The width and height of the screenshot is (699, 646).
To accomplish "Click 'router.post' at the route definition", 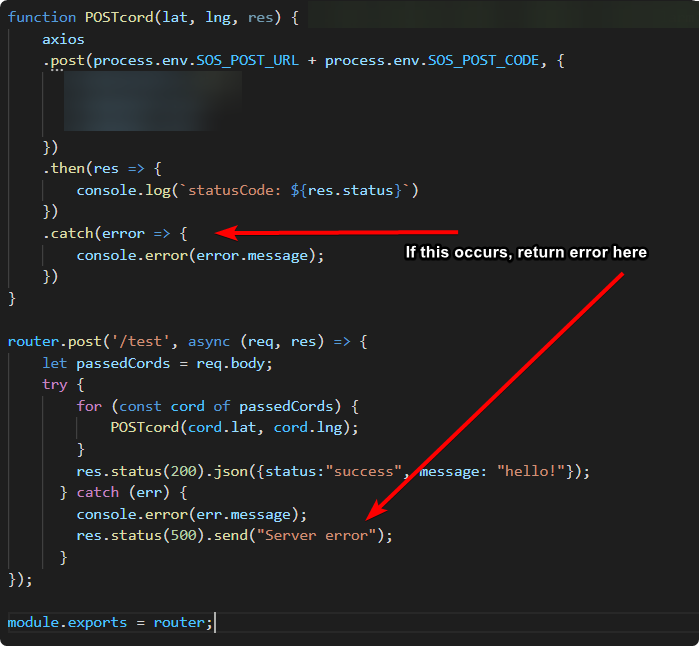I will coord(55,342).
